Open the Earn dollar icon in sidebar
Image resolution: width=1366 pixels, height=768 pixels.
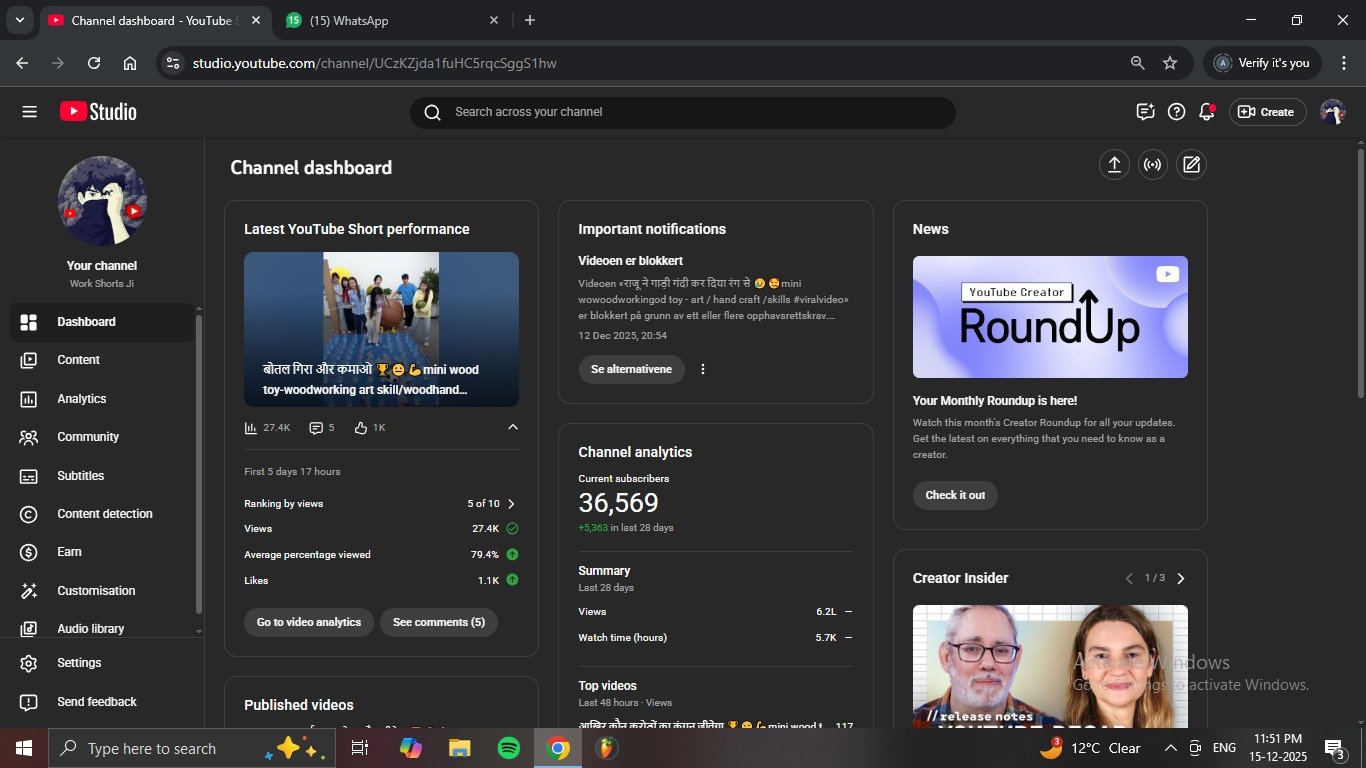tap(29, 552)
